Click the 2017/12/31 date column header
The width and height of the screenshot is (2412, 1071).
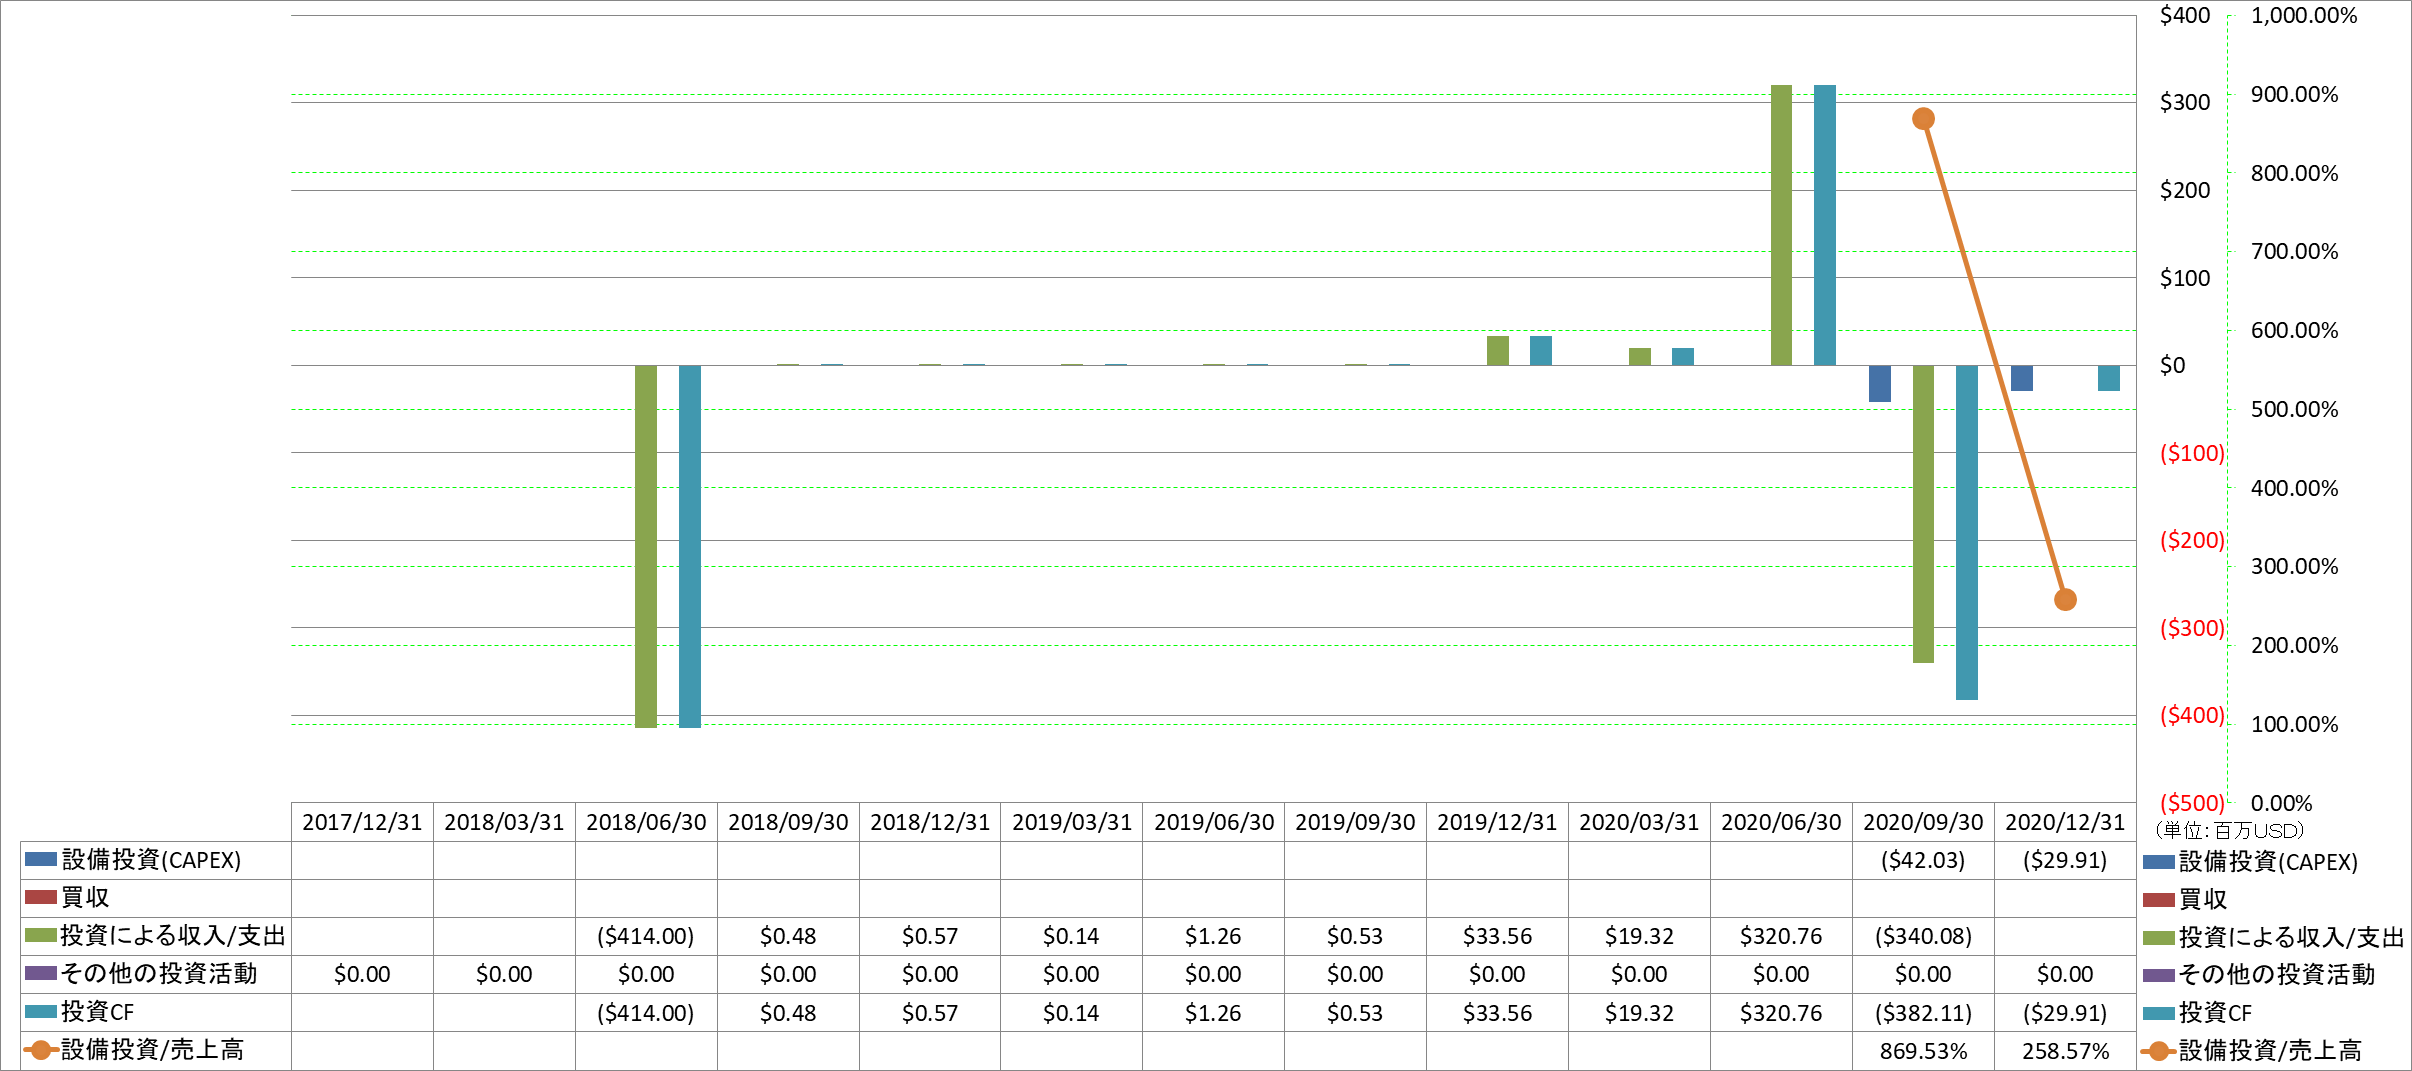click(362, 822)
